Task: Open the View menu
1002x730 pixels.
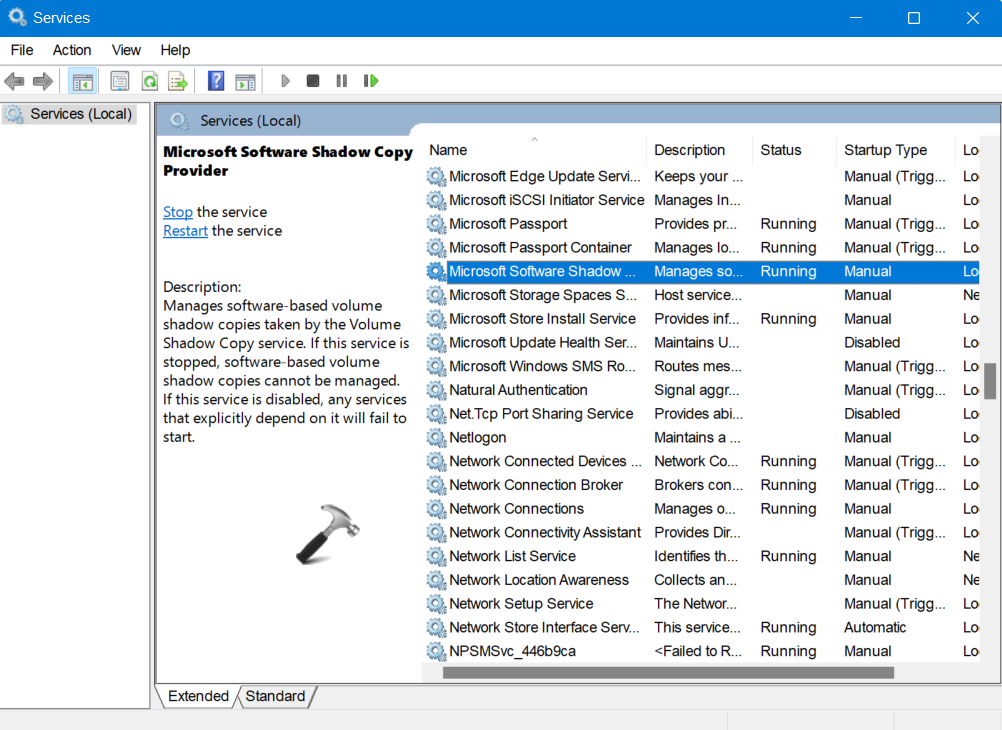Action: click(126, 50)
